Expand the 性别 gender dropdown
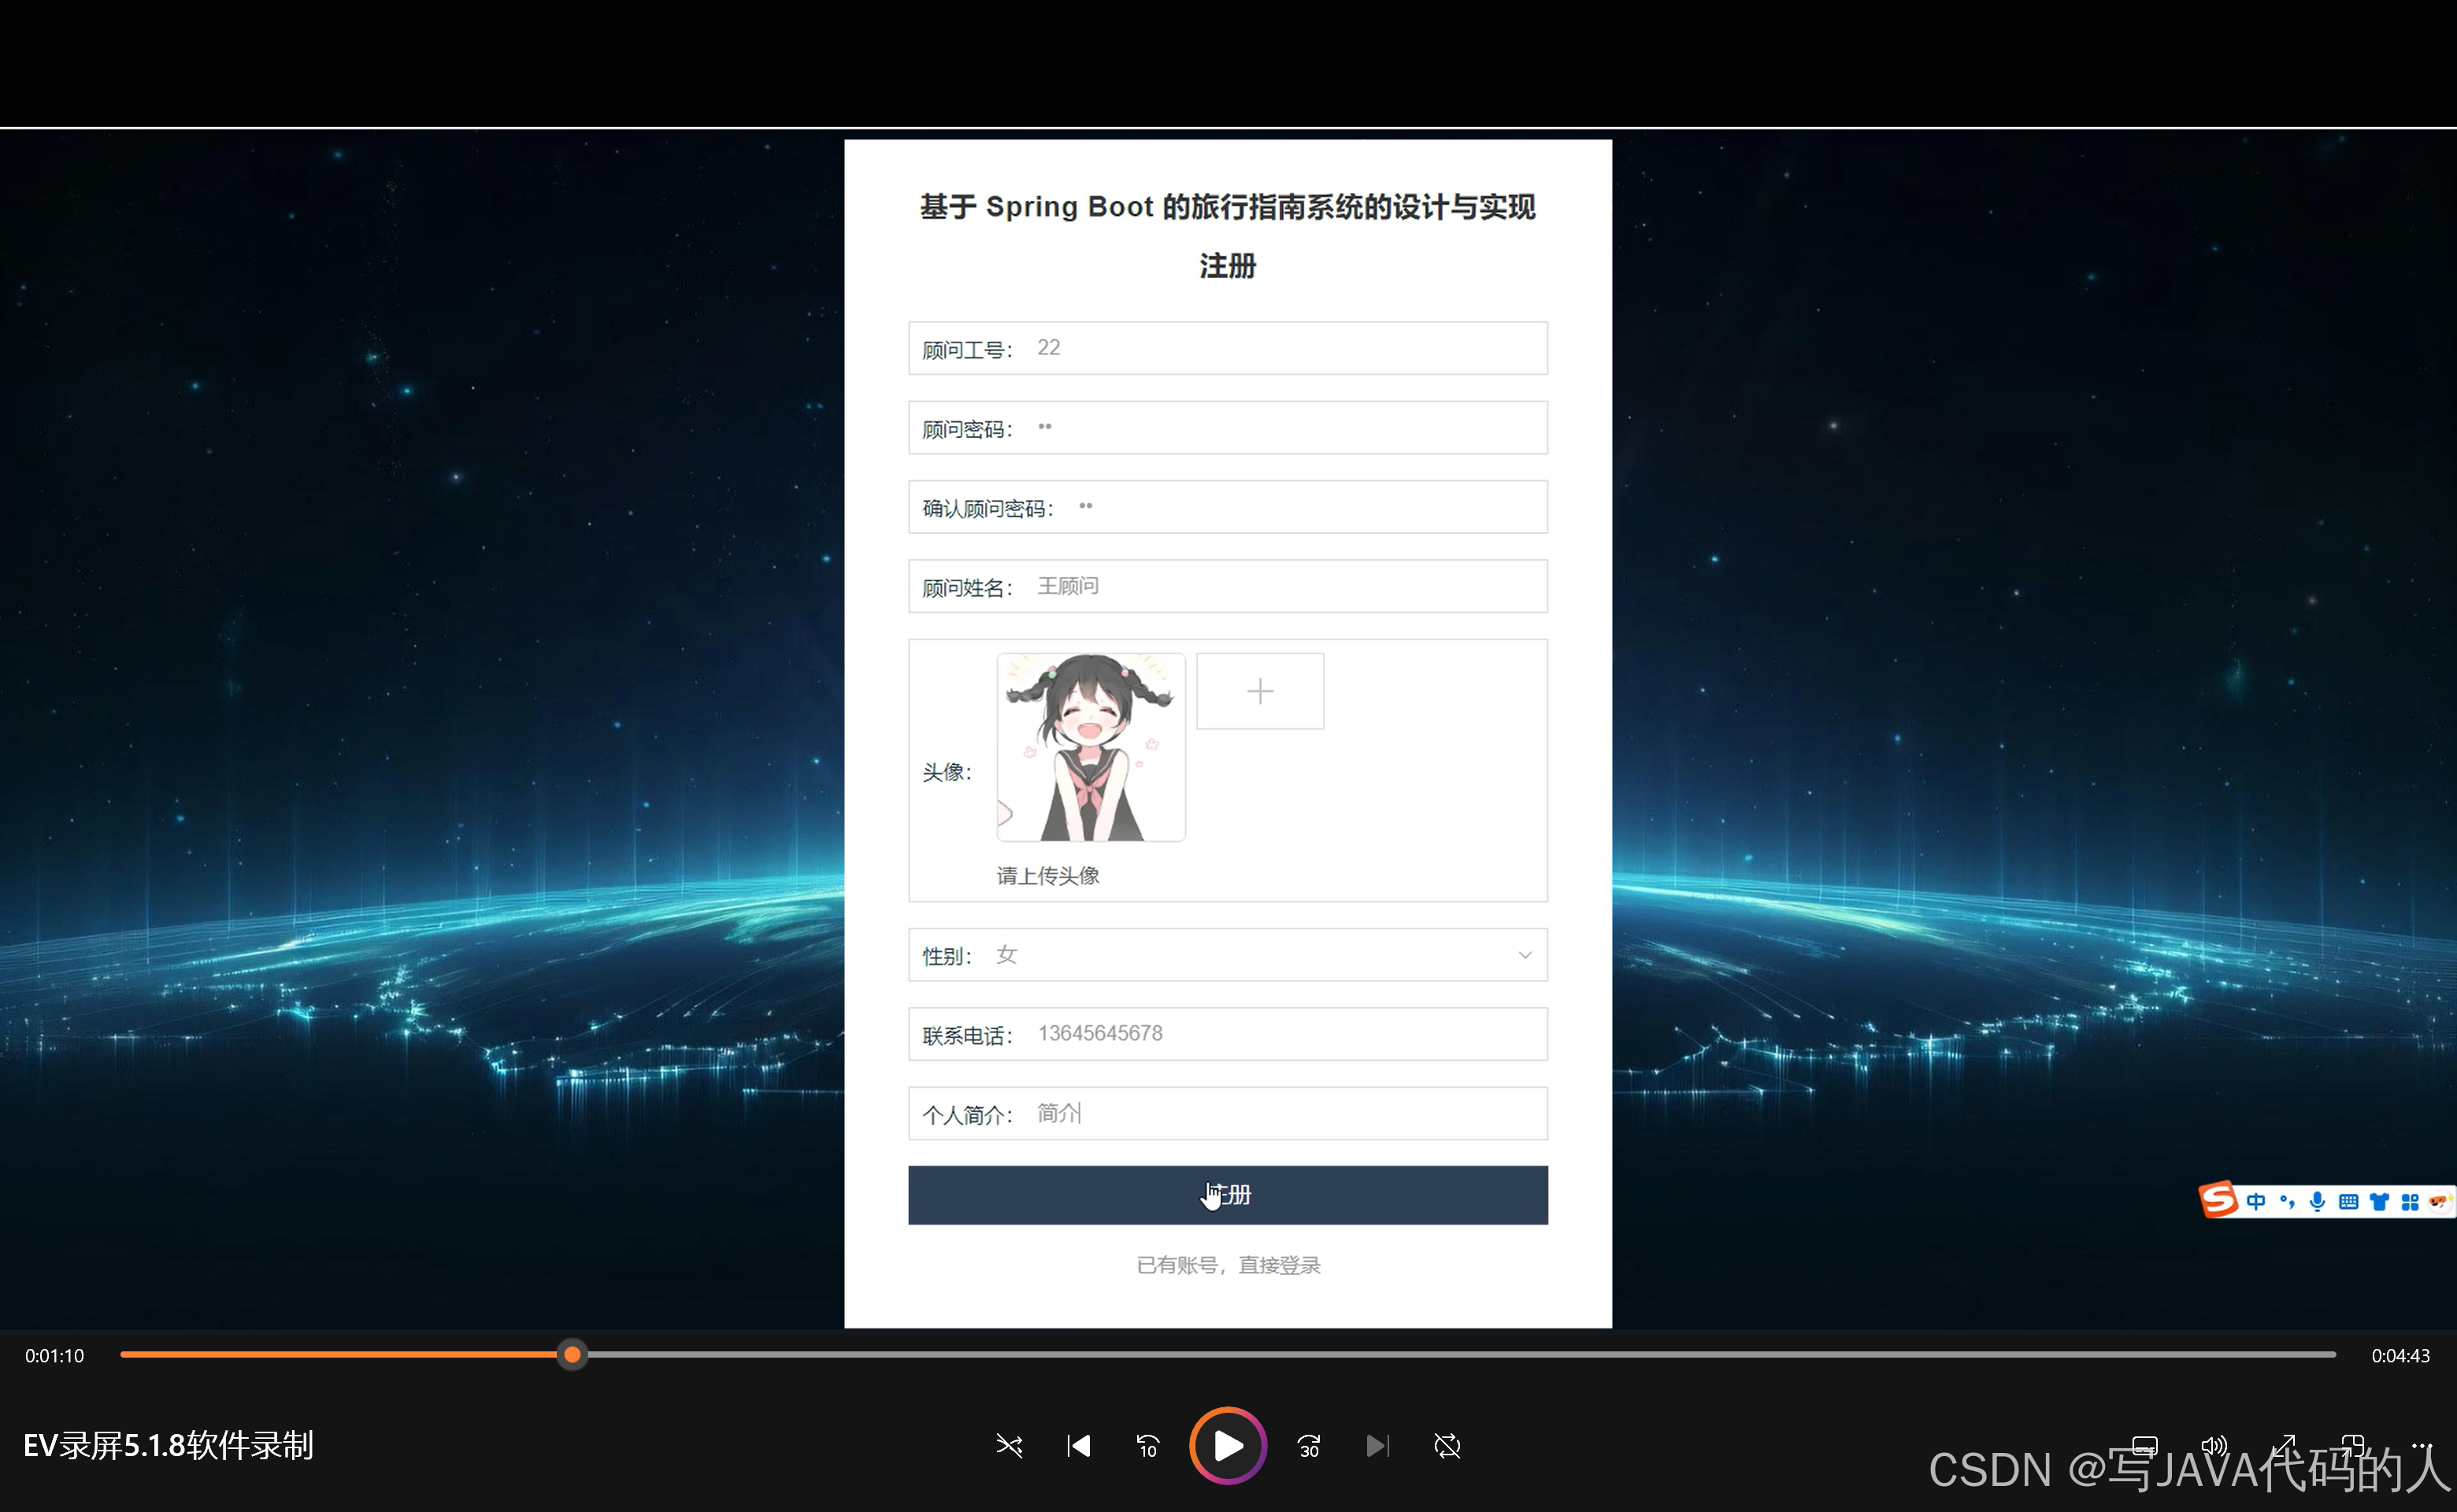Screen dimensions: 2457x1512 [x=1227, y=955]
